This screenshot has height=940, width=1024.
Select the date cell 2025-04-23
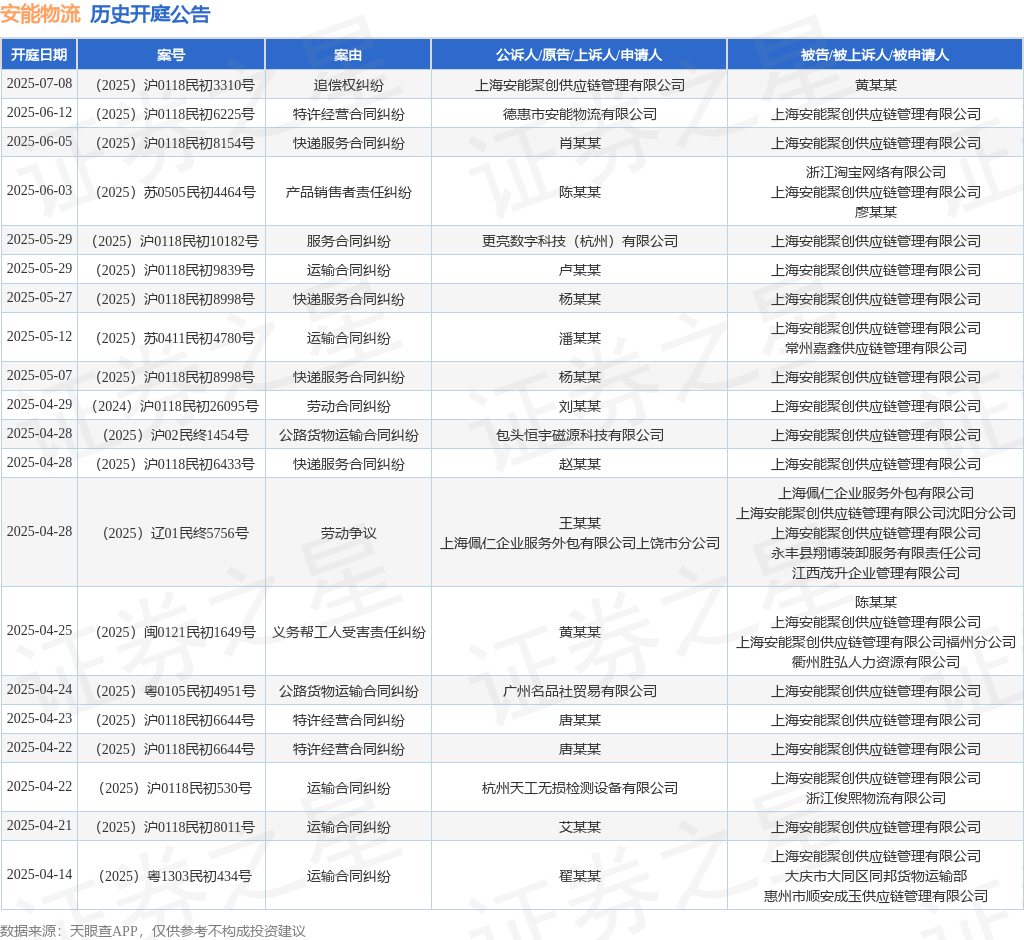tap(39, 719)
